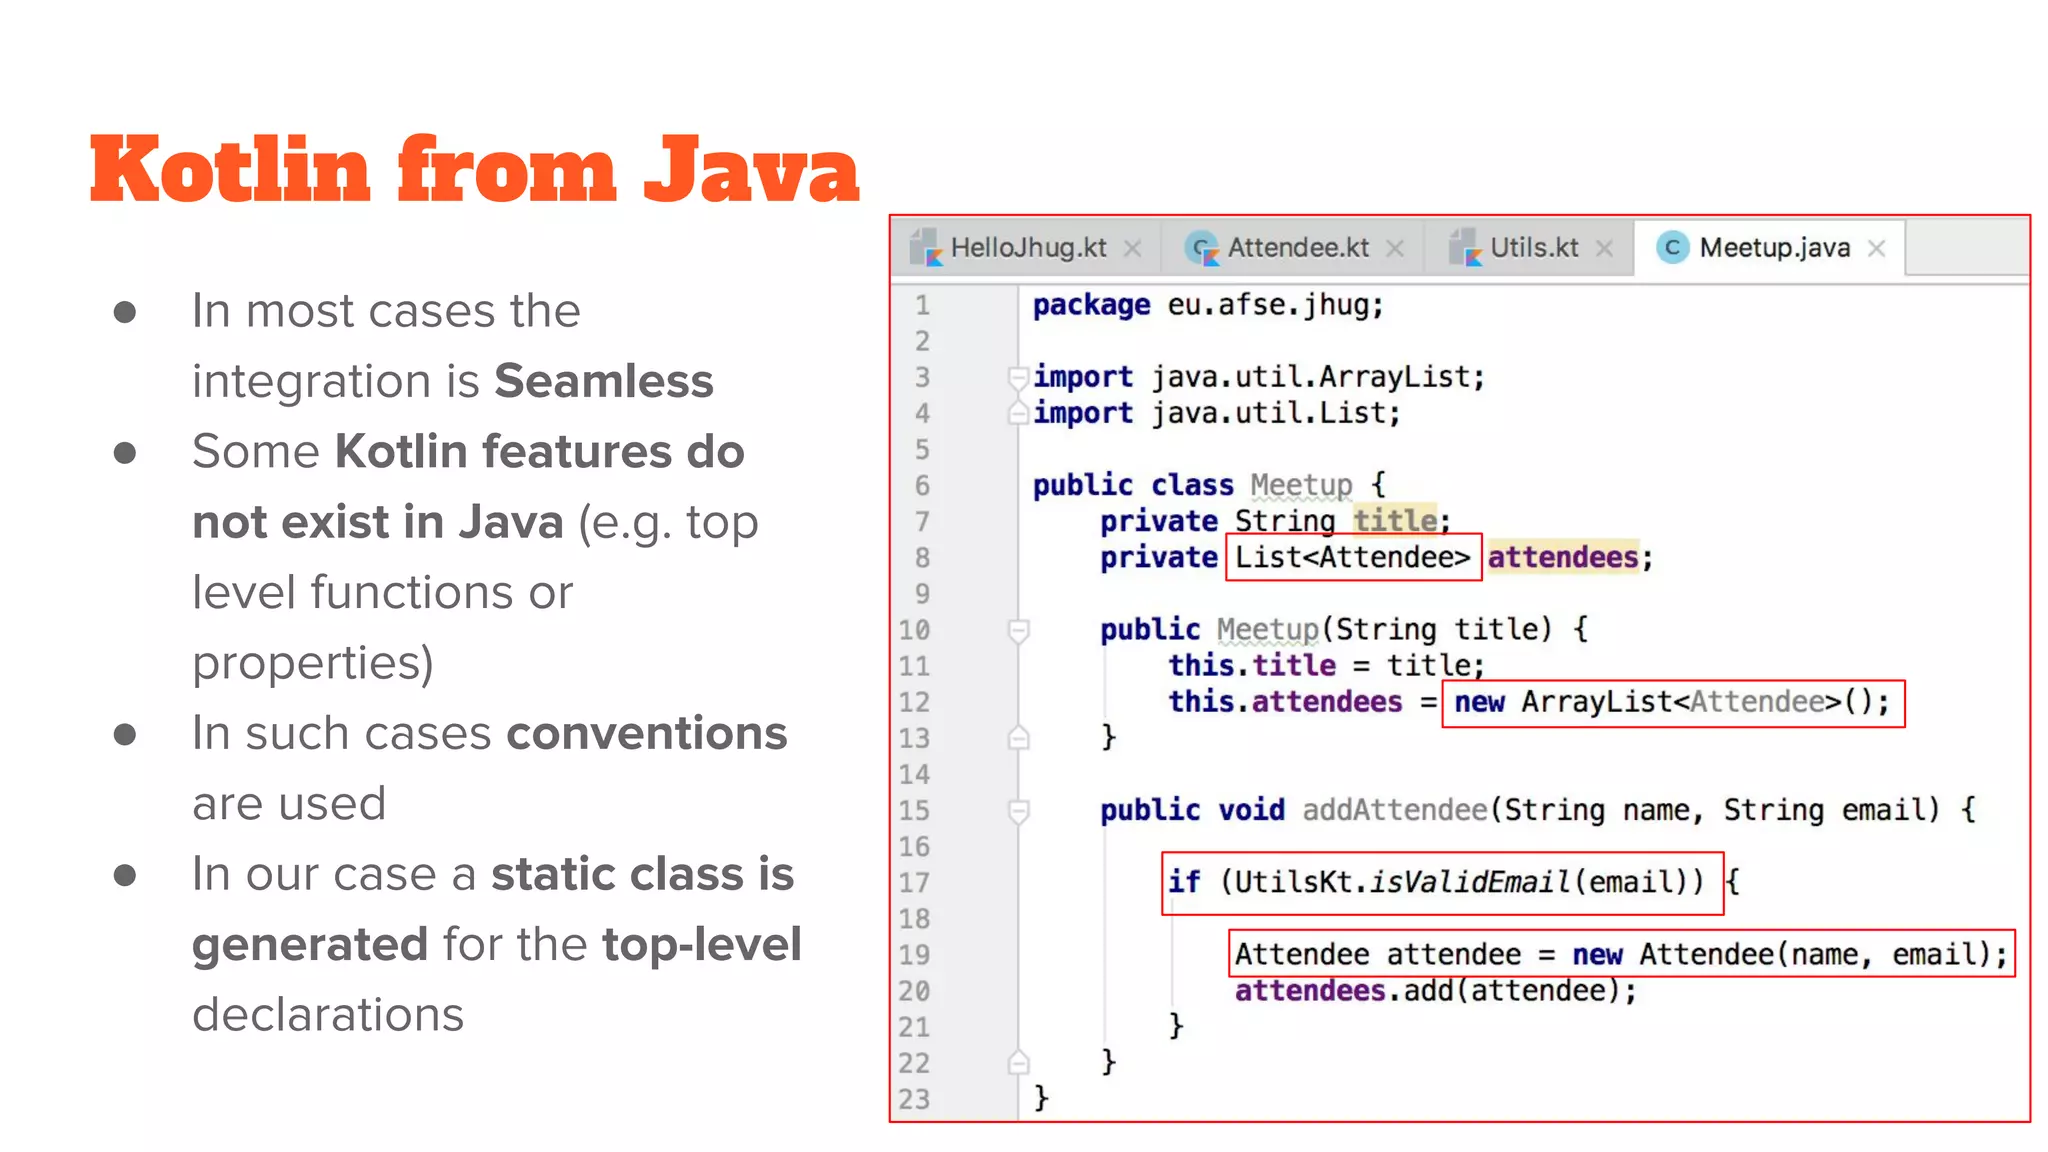The height and width of the screenshot is (1152, 2048).
Task: Click the highlighted attendees field on line 8
Action: pyautogui.click(x=1563, y=557)
